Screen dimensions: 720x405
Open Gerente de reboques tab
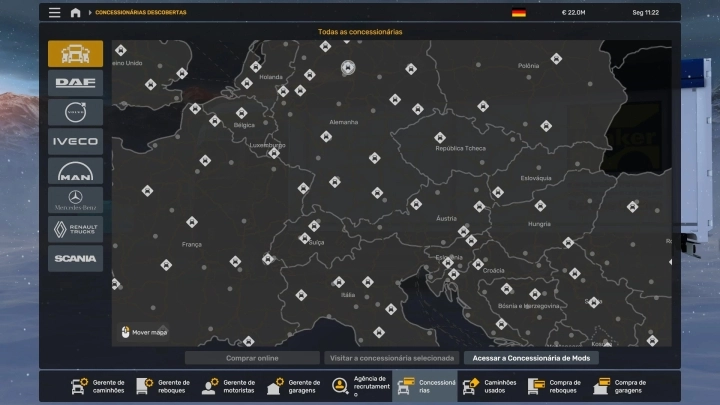pyautogui.click(x=163, y=386)
